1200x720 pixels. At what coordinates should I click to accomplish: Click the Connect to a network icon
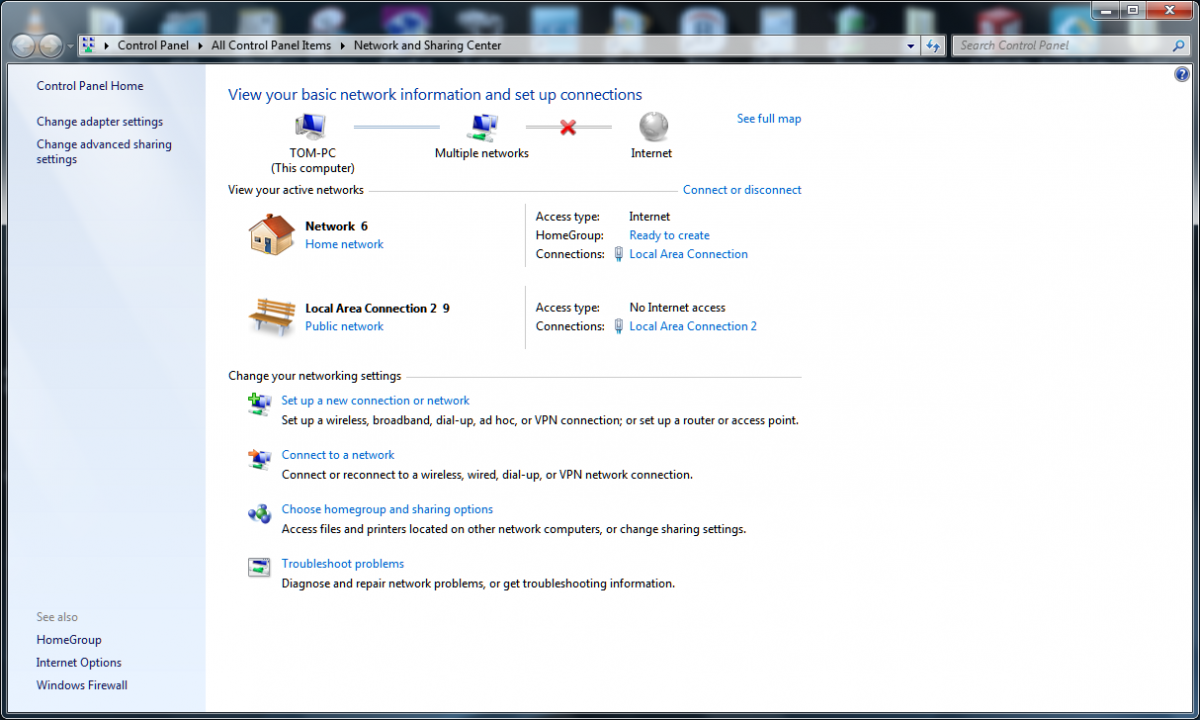[x=259, y=458]
